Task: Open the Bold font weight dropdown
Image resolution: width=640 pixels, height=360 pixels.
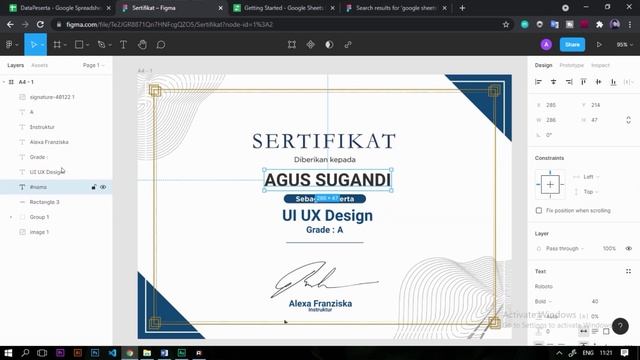Action: click(x=543, y=301)
